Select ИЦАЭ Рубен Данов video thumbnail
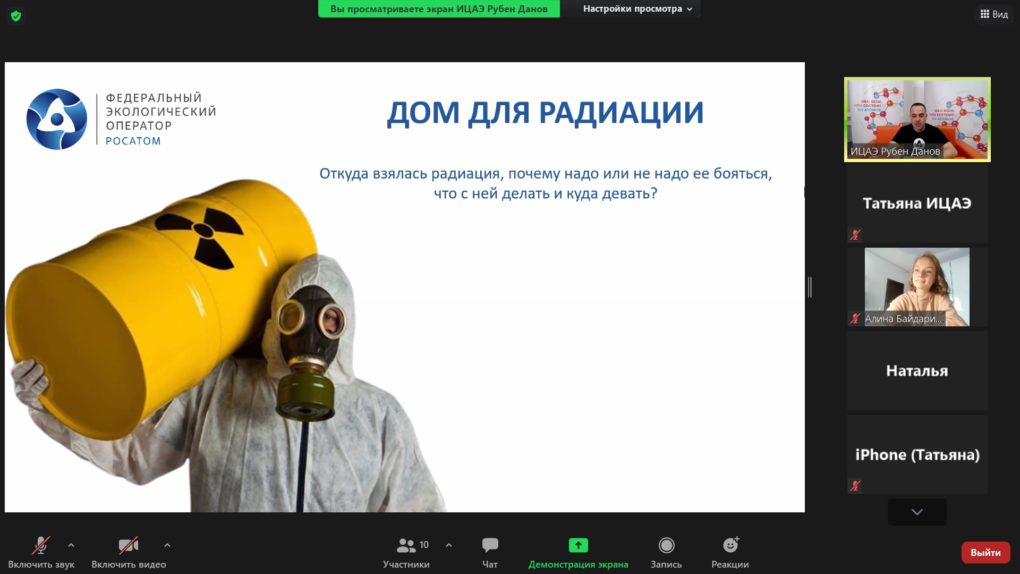 (917, 119)
